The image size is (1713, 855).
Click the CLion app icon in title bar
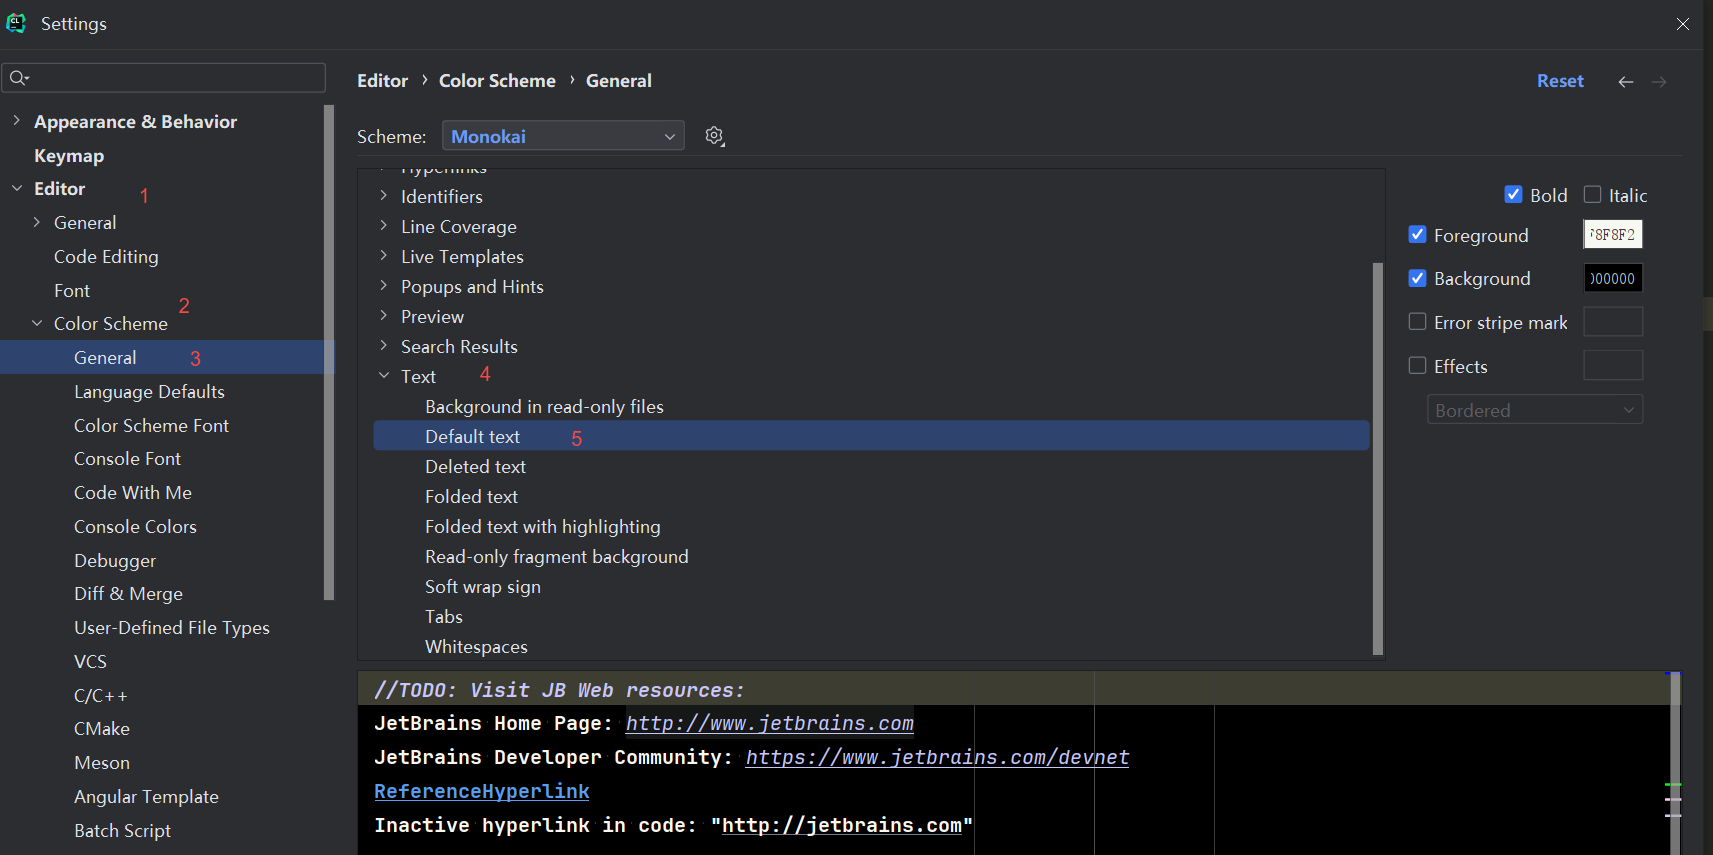[16, 23]
